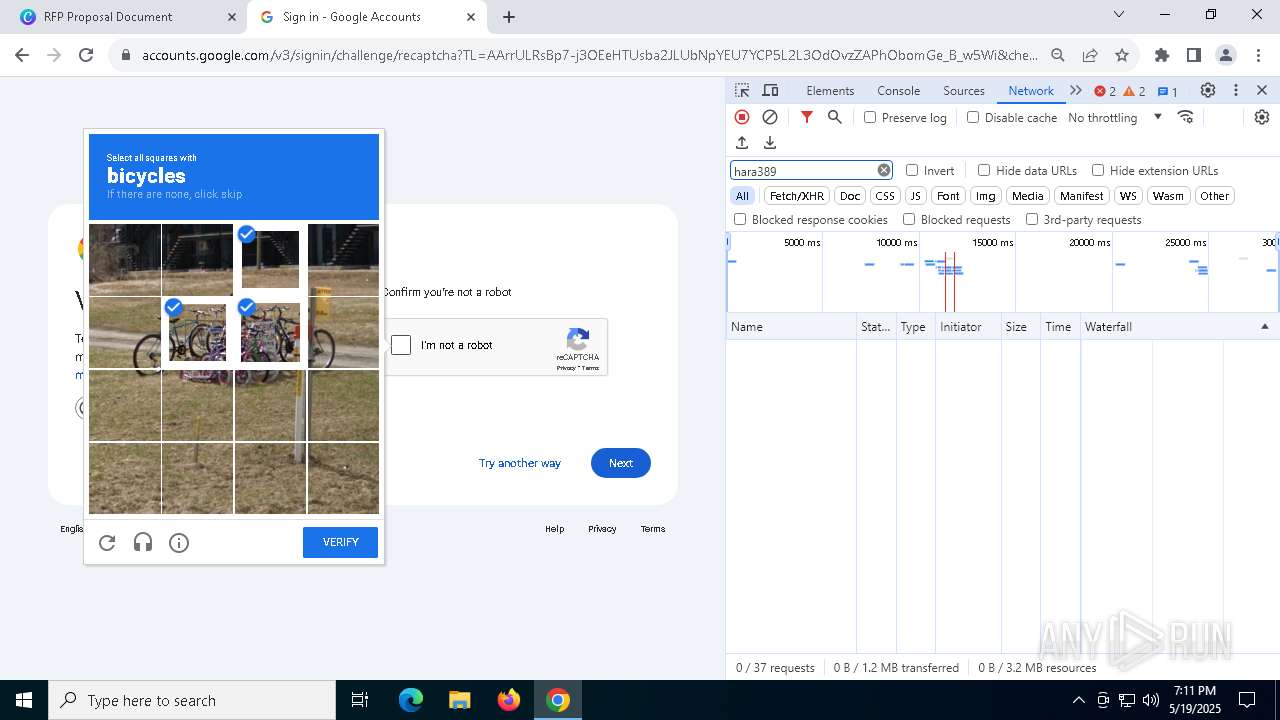The width and height of the screenshot is (1280, 720).
Task: Show the issues count badge
Action: point(1168,91)
